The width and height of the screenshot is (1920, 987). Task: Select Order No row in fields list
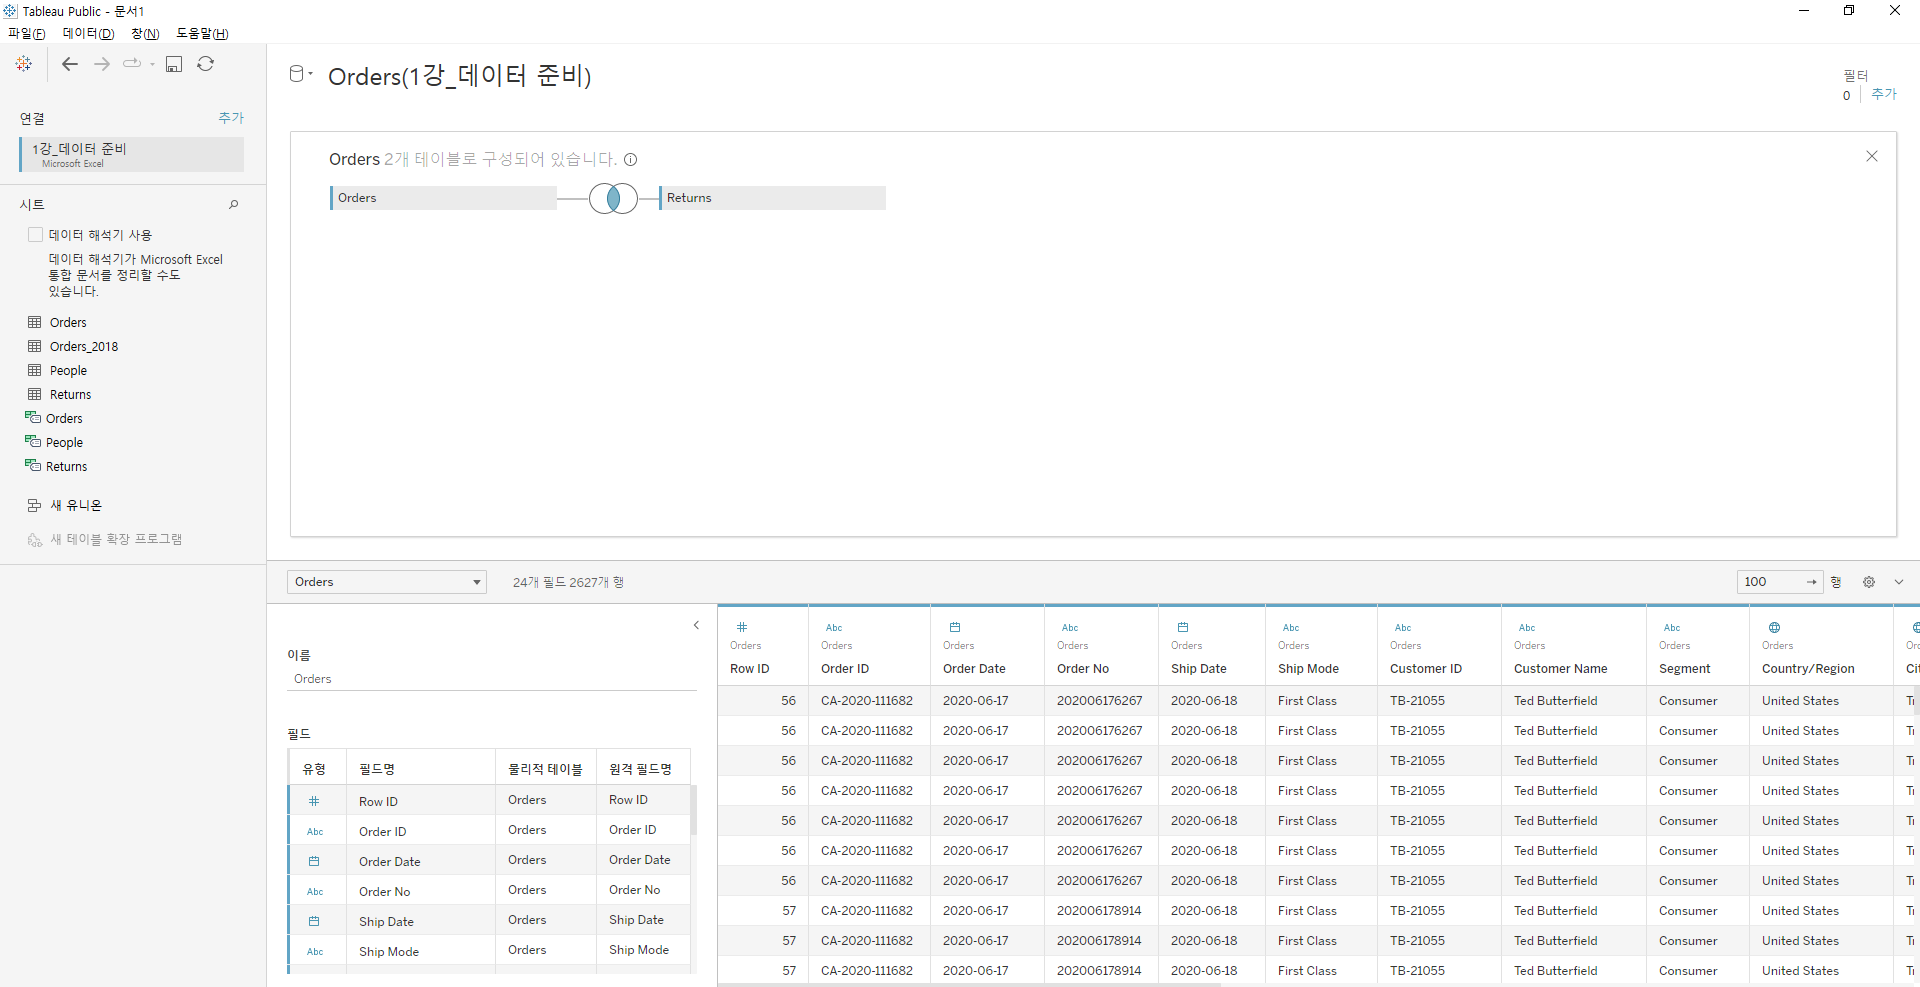pyautogui.click(x=489, y=891)
